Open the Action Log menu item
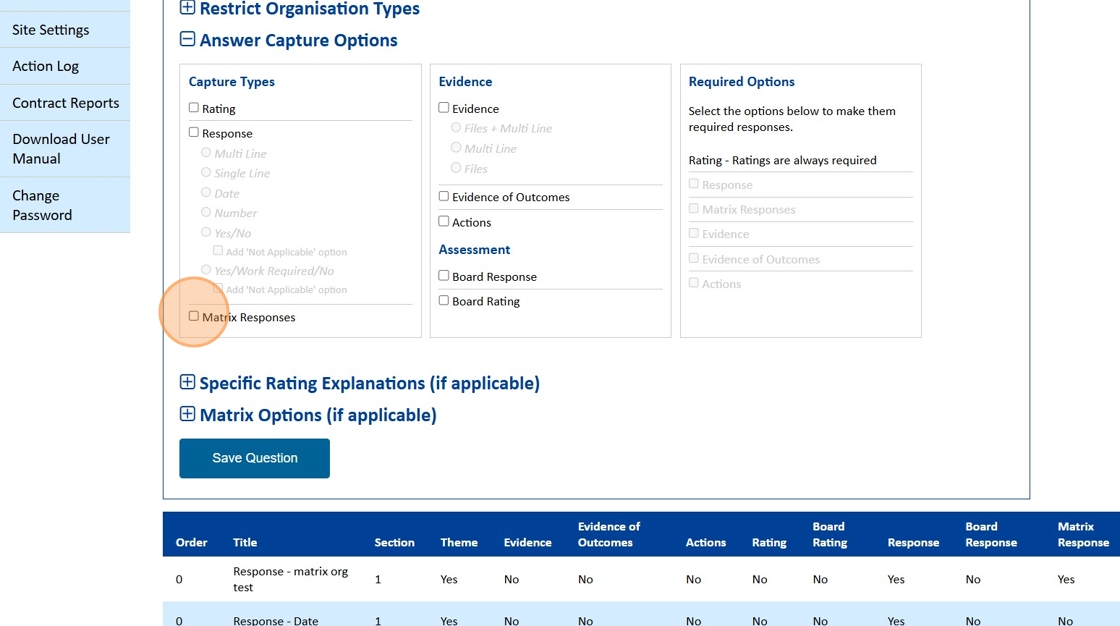1120x626 pixels. tap(46, 66)
